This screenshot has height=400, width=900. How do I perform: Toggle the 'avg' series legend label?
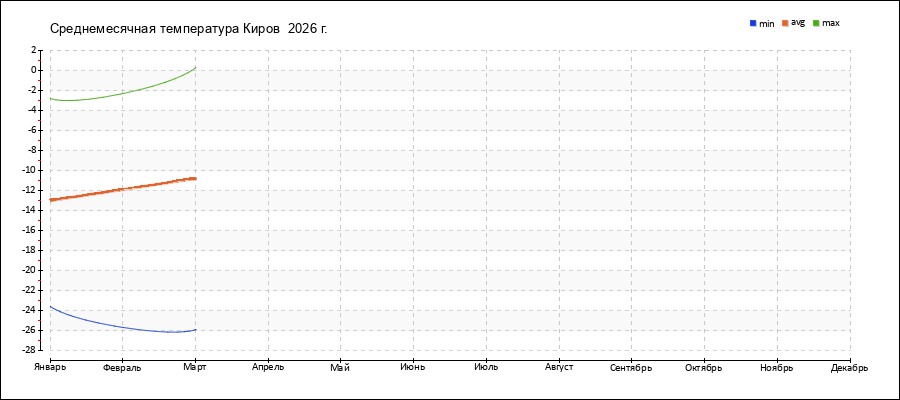click(798, 22)
